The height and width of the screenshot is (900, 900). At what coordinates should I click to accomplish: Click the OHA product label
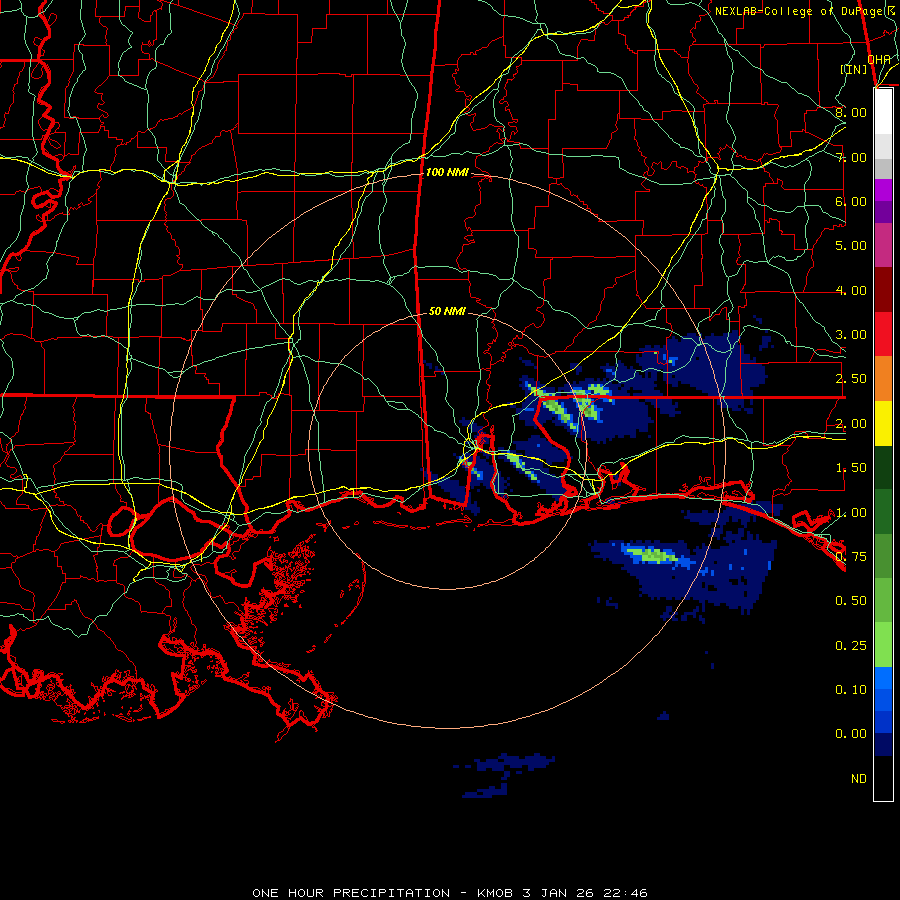(879, 60)
